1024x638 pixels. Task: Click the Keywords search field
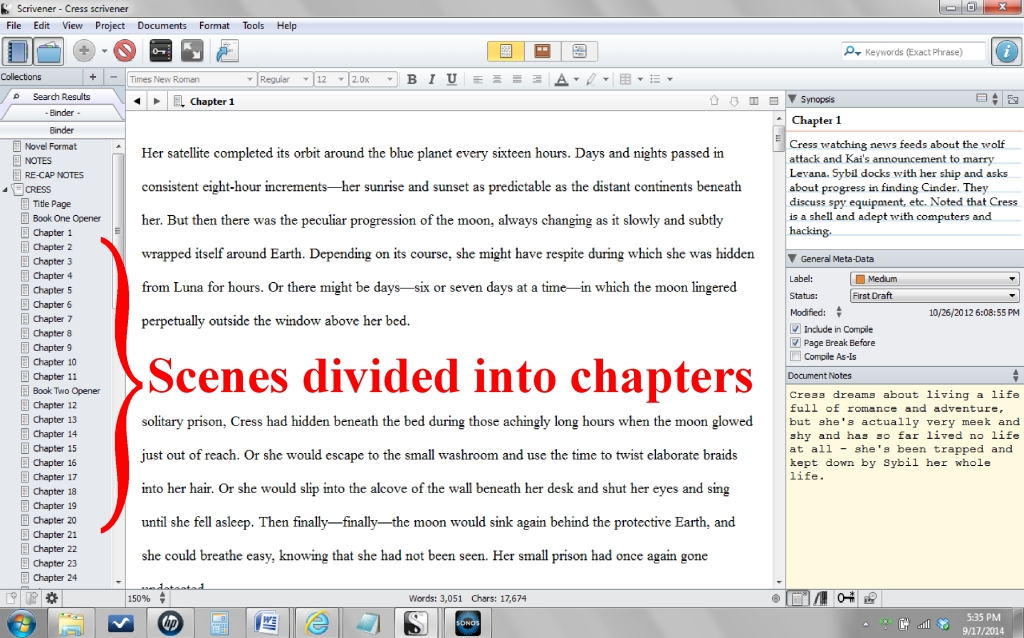913,52
